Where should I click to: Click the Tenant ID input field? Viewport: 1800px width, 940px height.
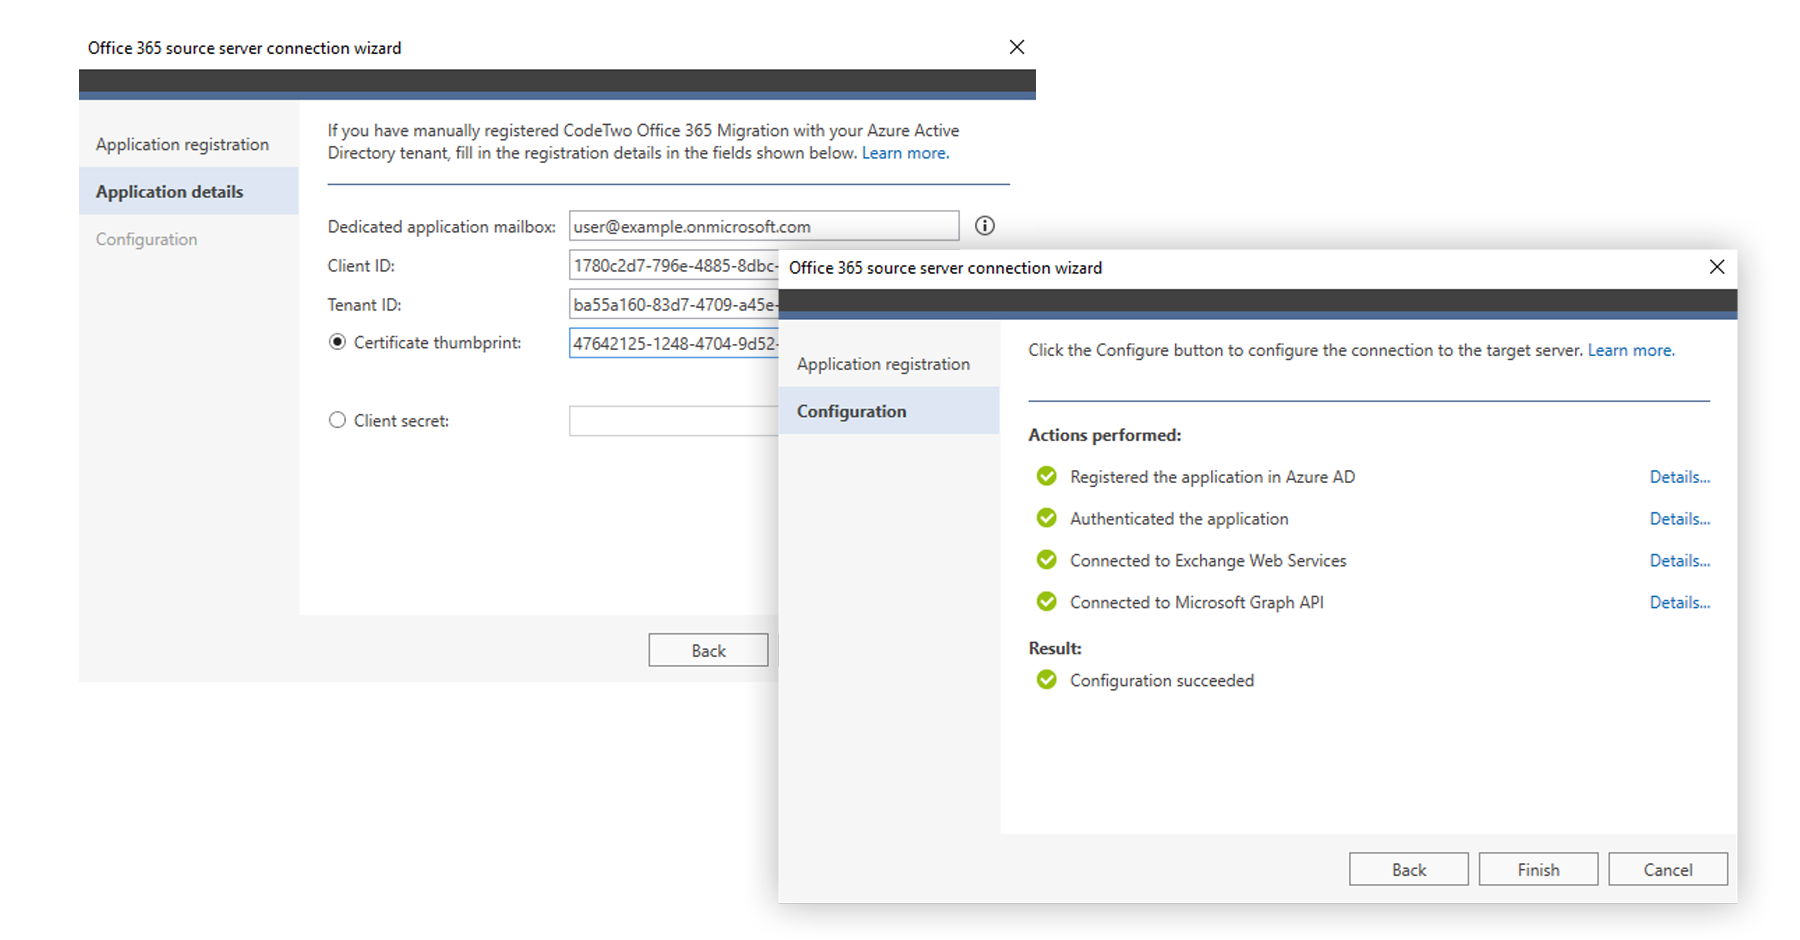click(674, 304)
